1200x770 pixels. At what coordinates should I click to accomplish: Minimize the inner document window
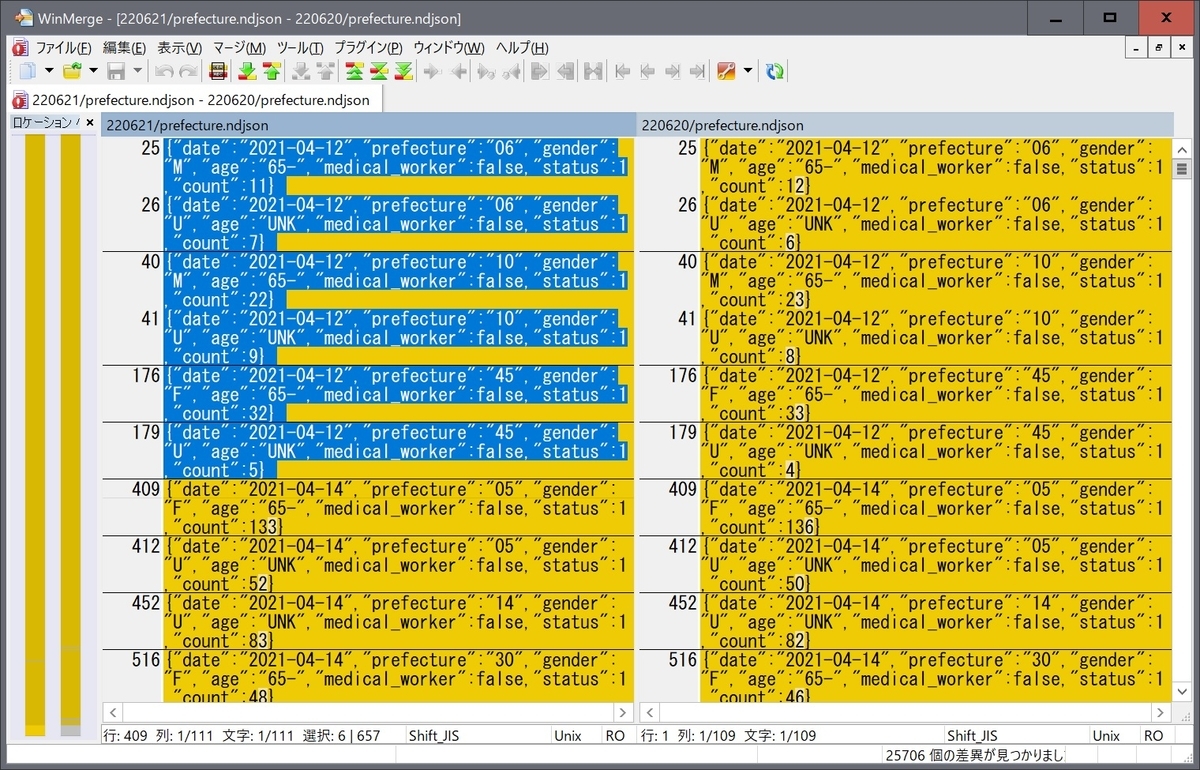tap(1136, 48)
